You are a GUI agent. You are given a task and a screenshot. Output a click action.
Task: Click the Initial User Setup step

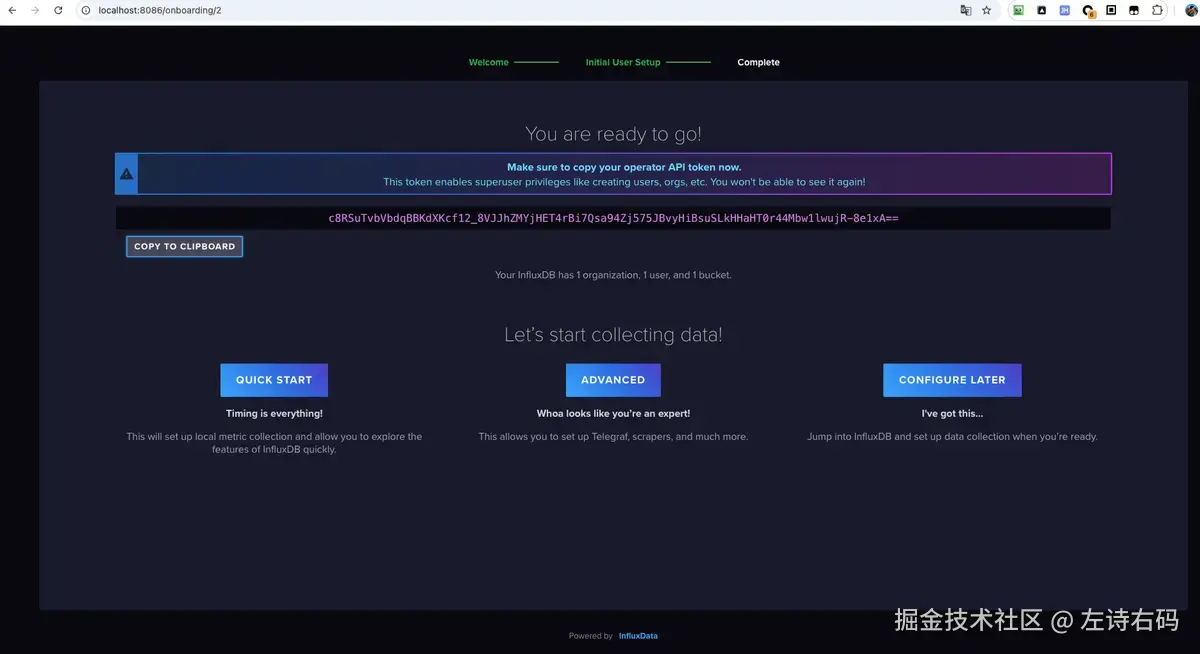pos(623,62)
